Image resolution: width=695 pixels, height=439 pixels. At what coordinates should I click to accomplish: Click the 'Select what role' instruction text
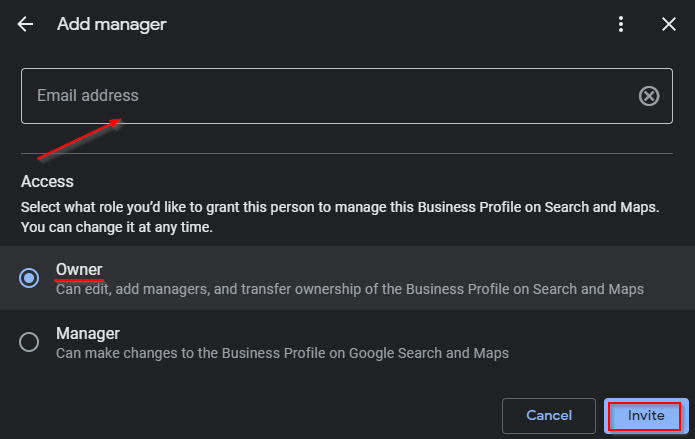(x=340, y=207)
